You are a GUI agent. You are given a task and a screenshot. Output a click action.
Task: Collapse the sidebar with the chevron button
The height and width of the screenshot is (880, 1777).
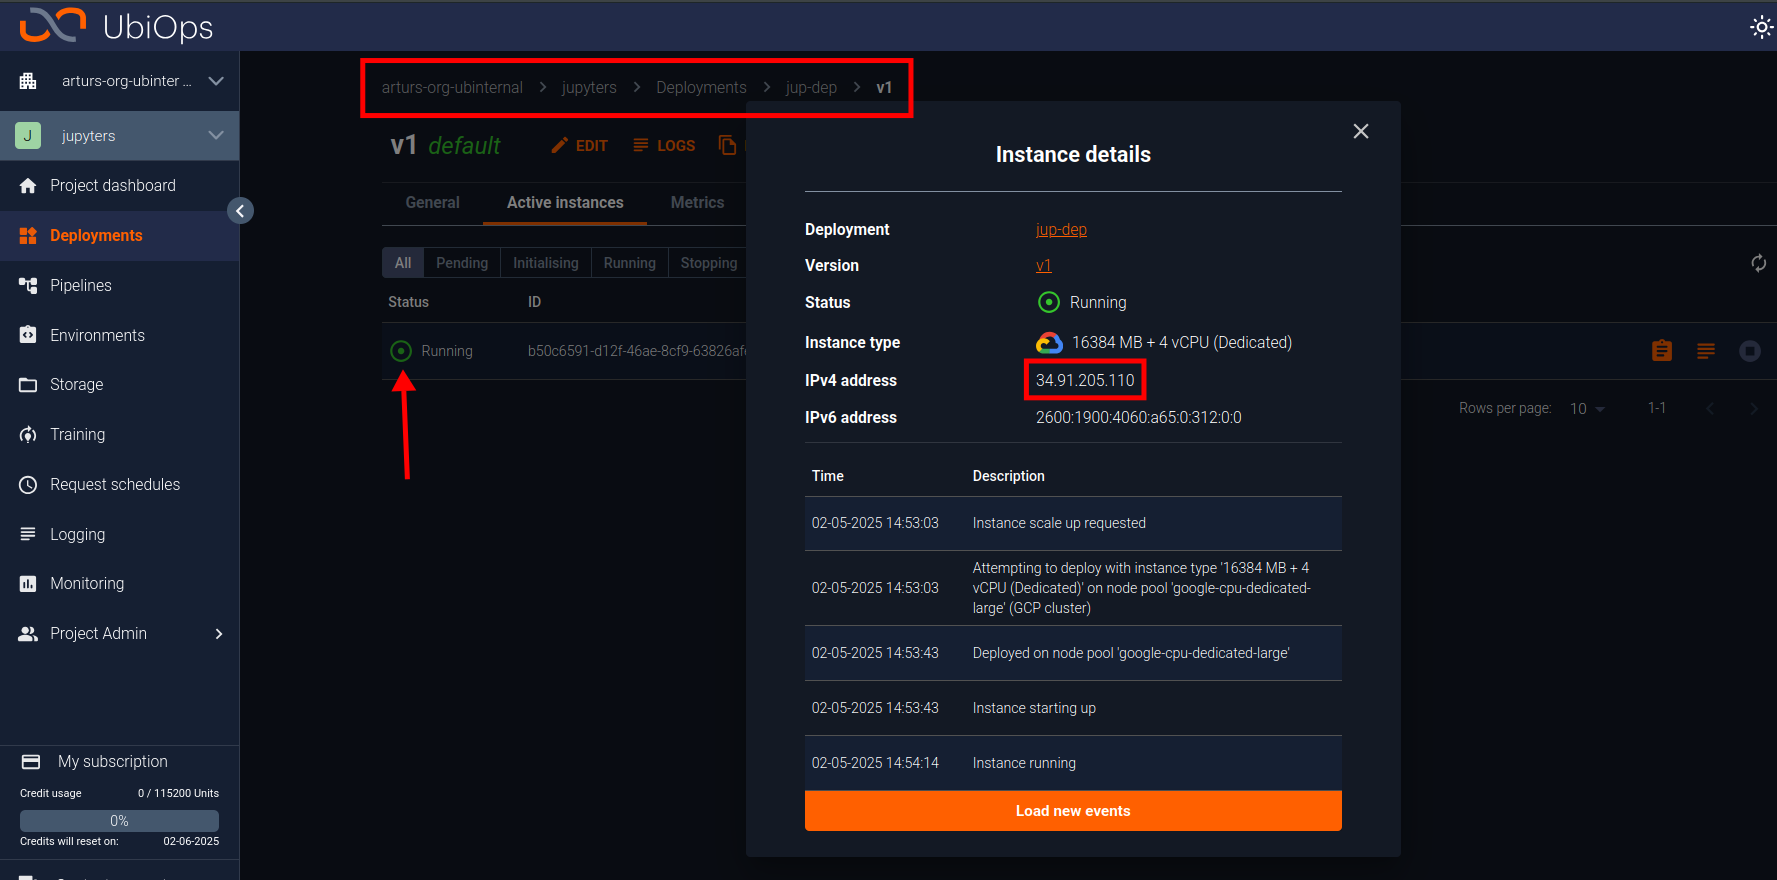(240, 211)
